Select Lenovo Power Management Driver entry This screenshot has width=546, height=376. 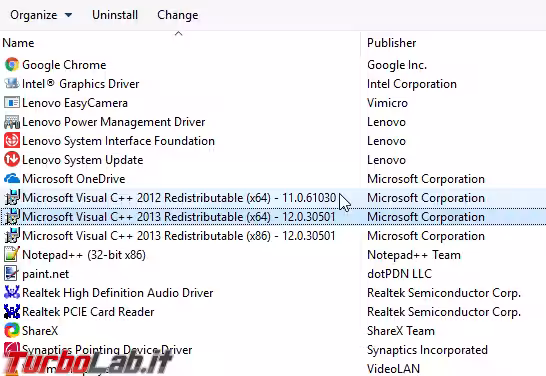click(114, 122)
